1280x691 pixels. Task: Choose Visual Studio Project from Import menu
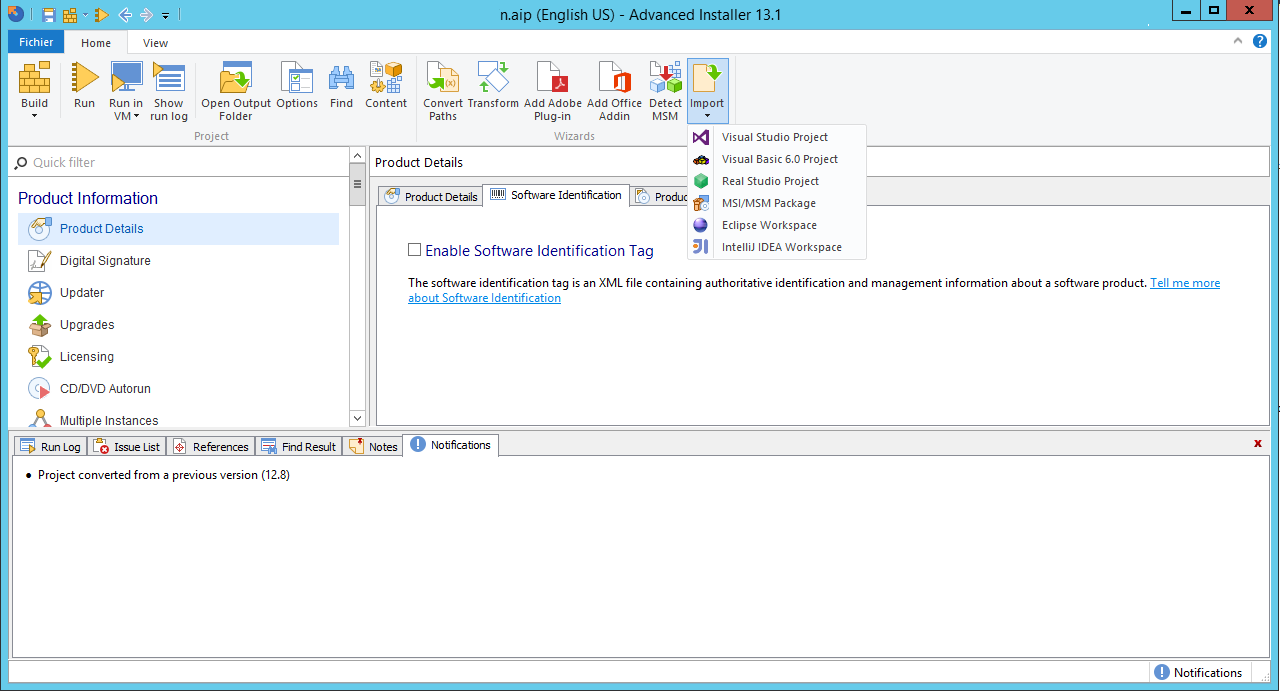(x=774, y=137)
